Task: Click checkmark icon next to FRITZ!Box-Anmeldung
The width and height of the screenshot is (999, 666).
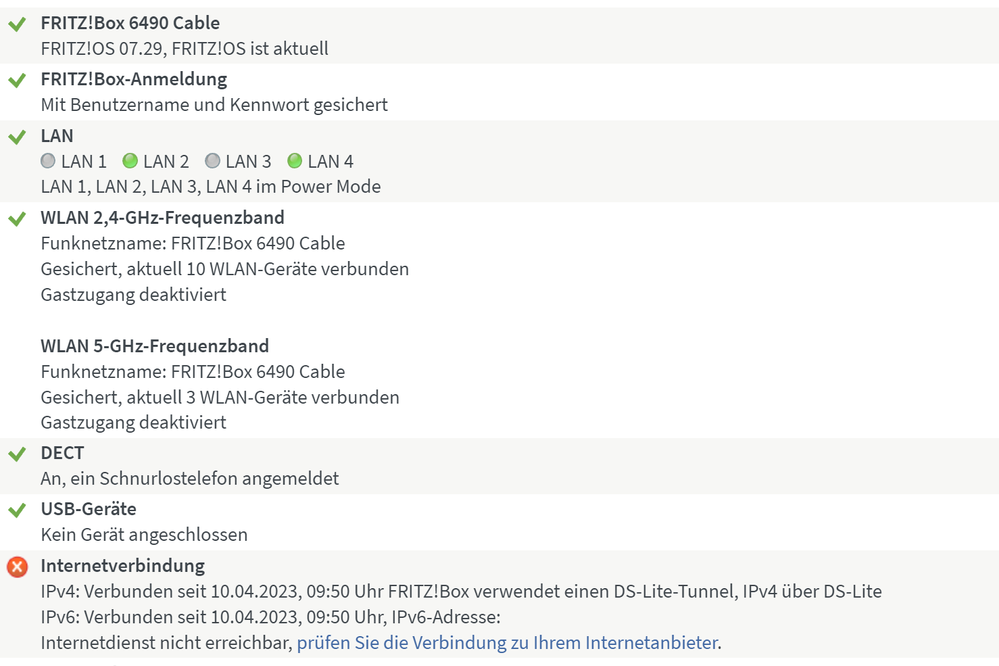Action: (17, 79)
